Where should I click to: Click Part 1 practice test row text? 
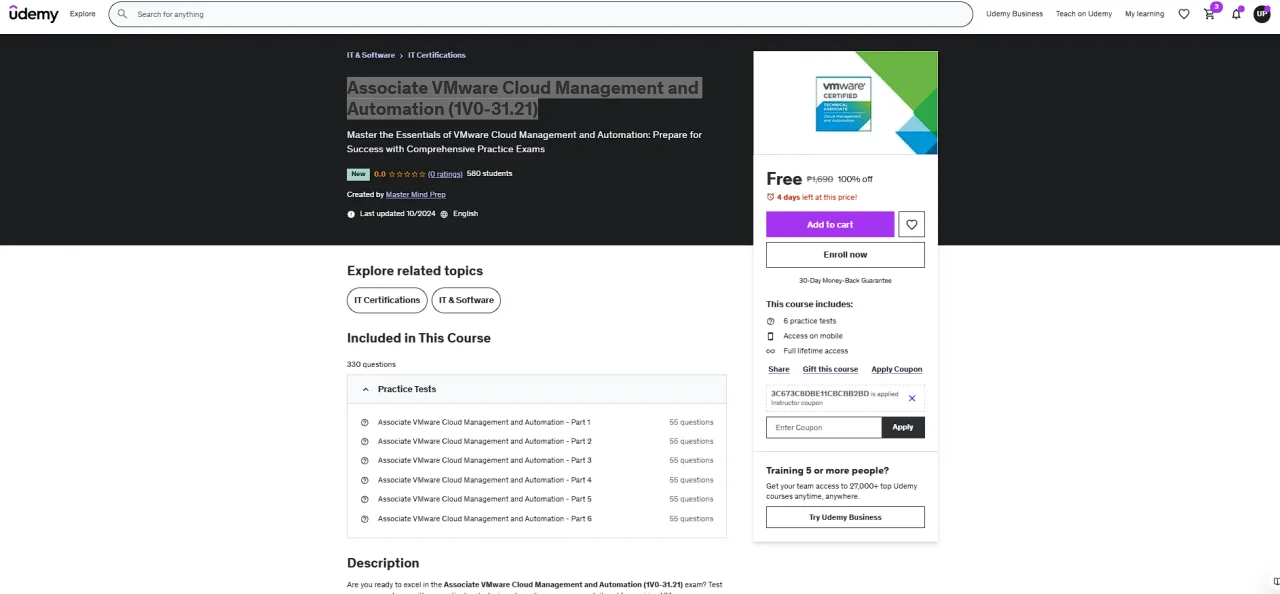[484, 422]
